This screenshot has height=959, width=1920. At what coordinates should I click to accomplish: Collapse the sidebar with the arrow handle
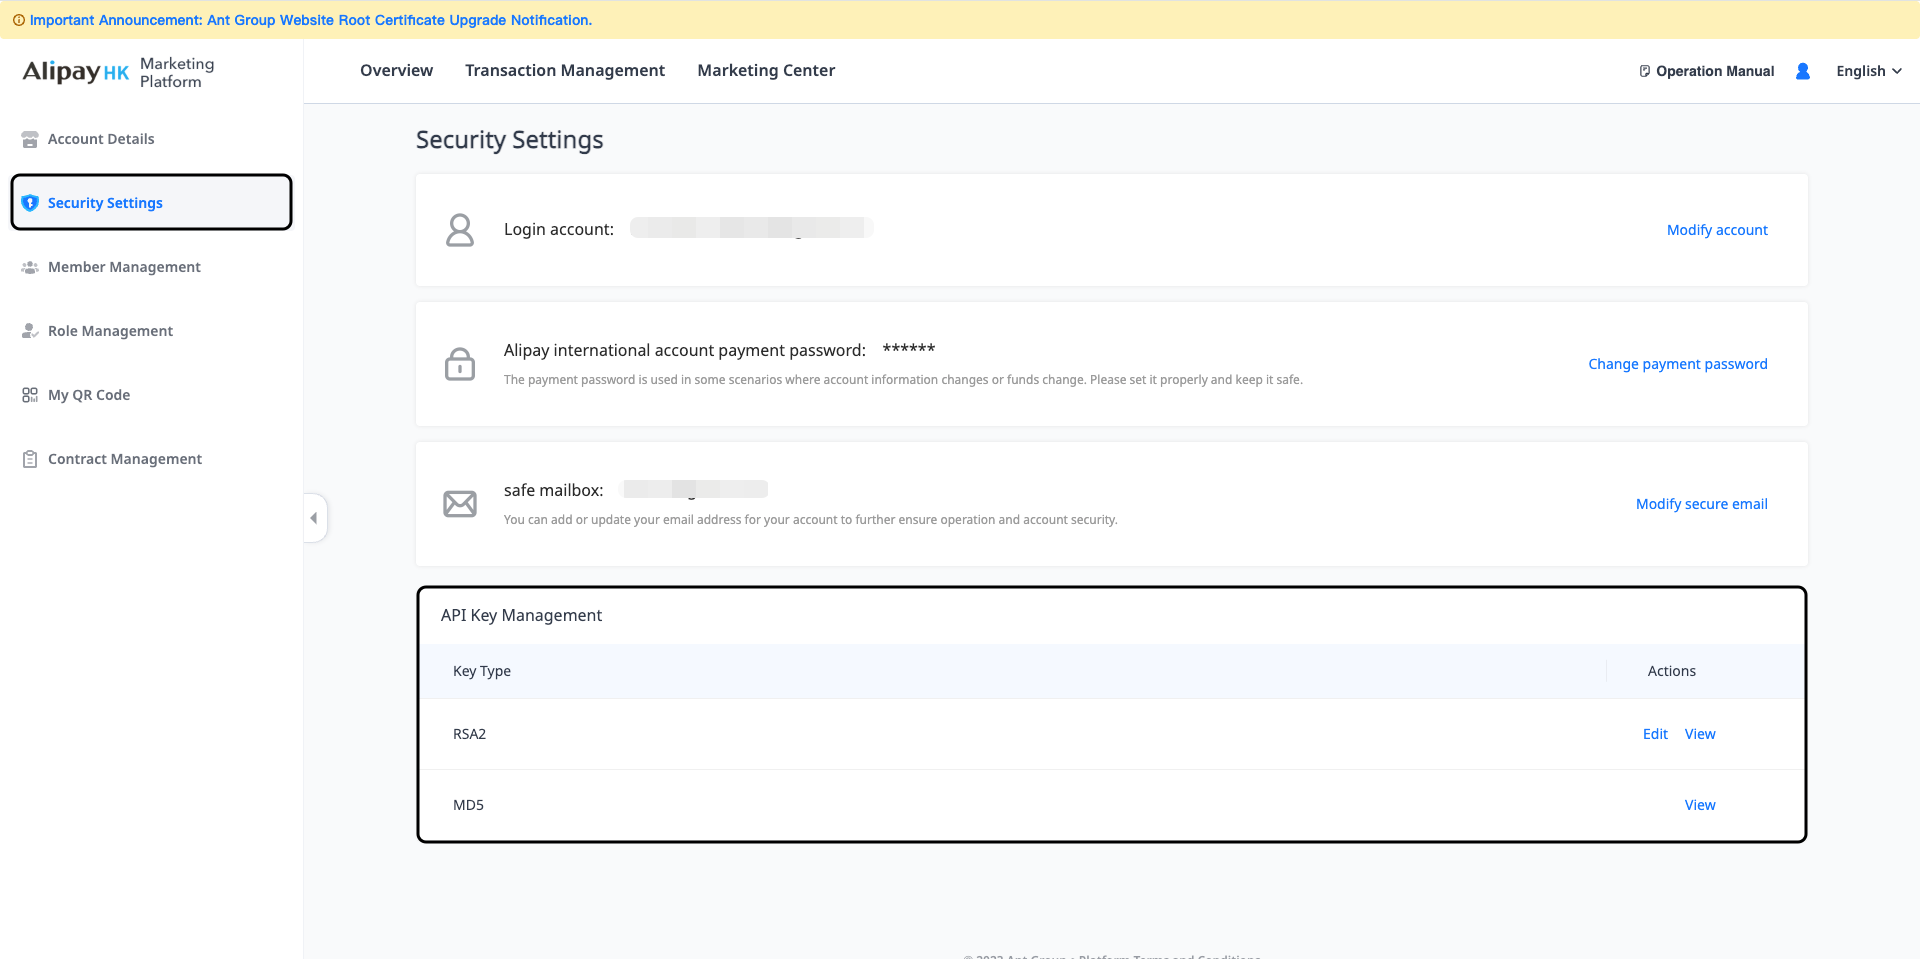click(x=315, y=518)
